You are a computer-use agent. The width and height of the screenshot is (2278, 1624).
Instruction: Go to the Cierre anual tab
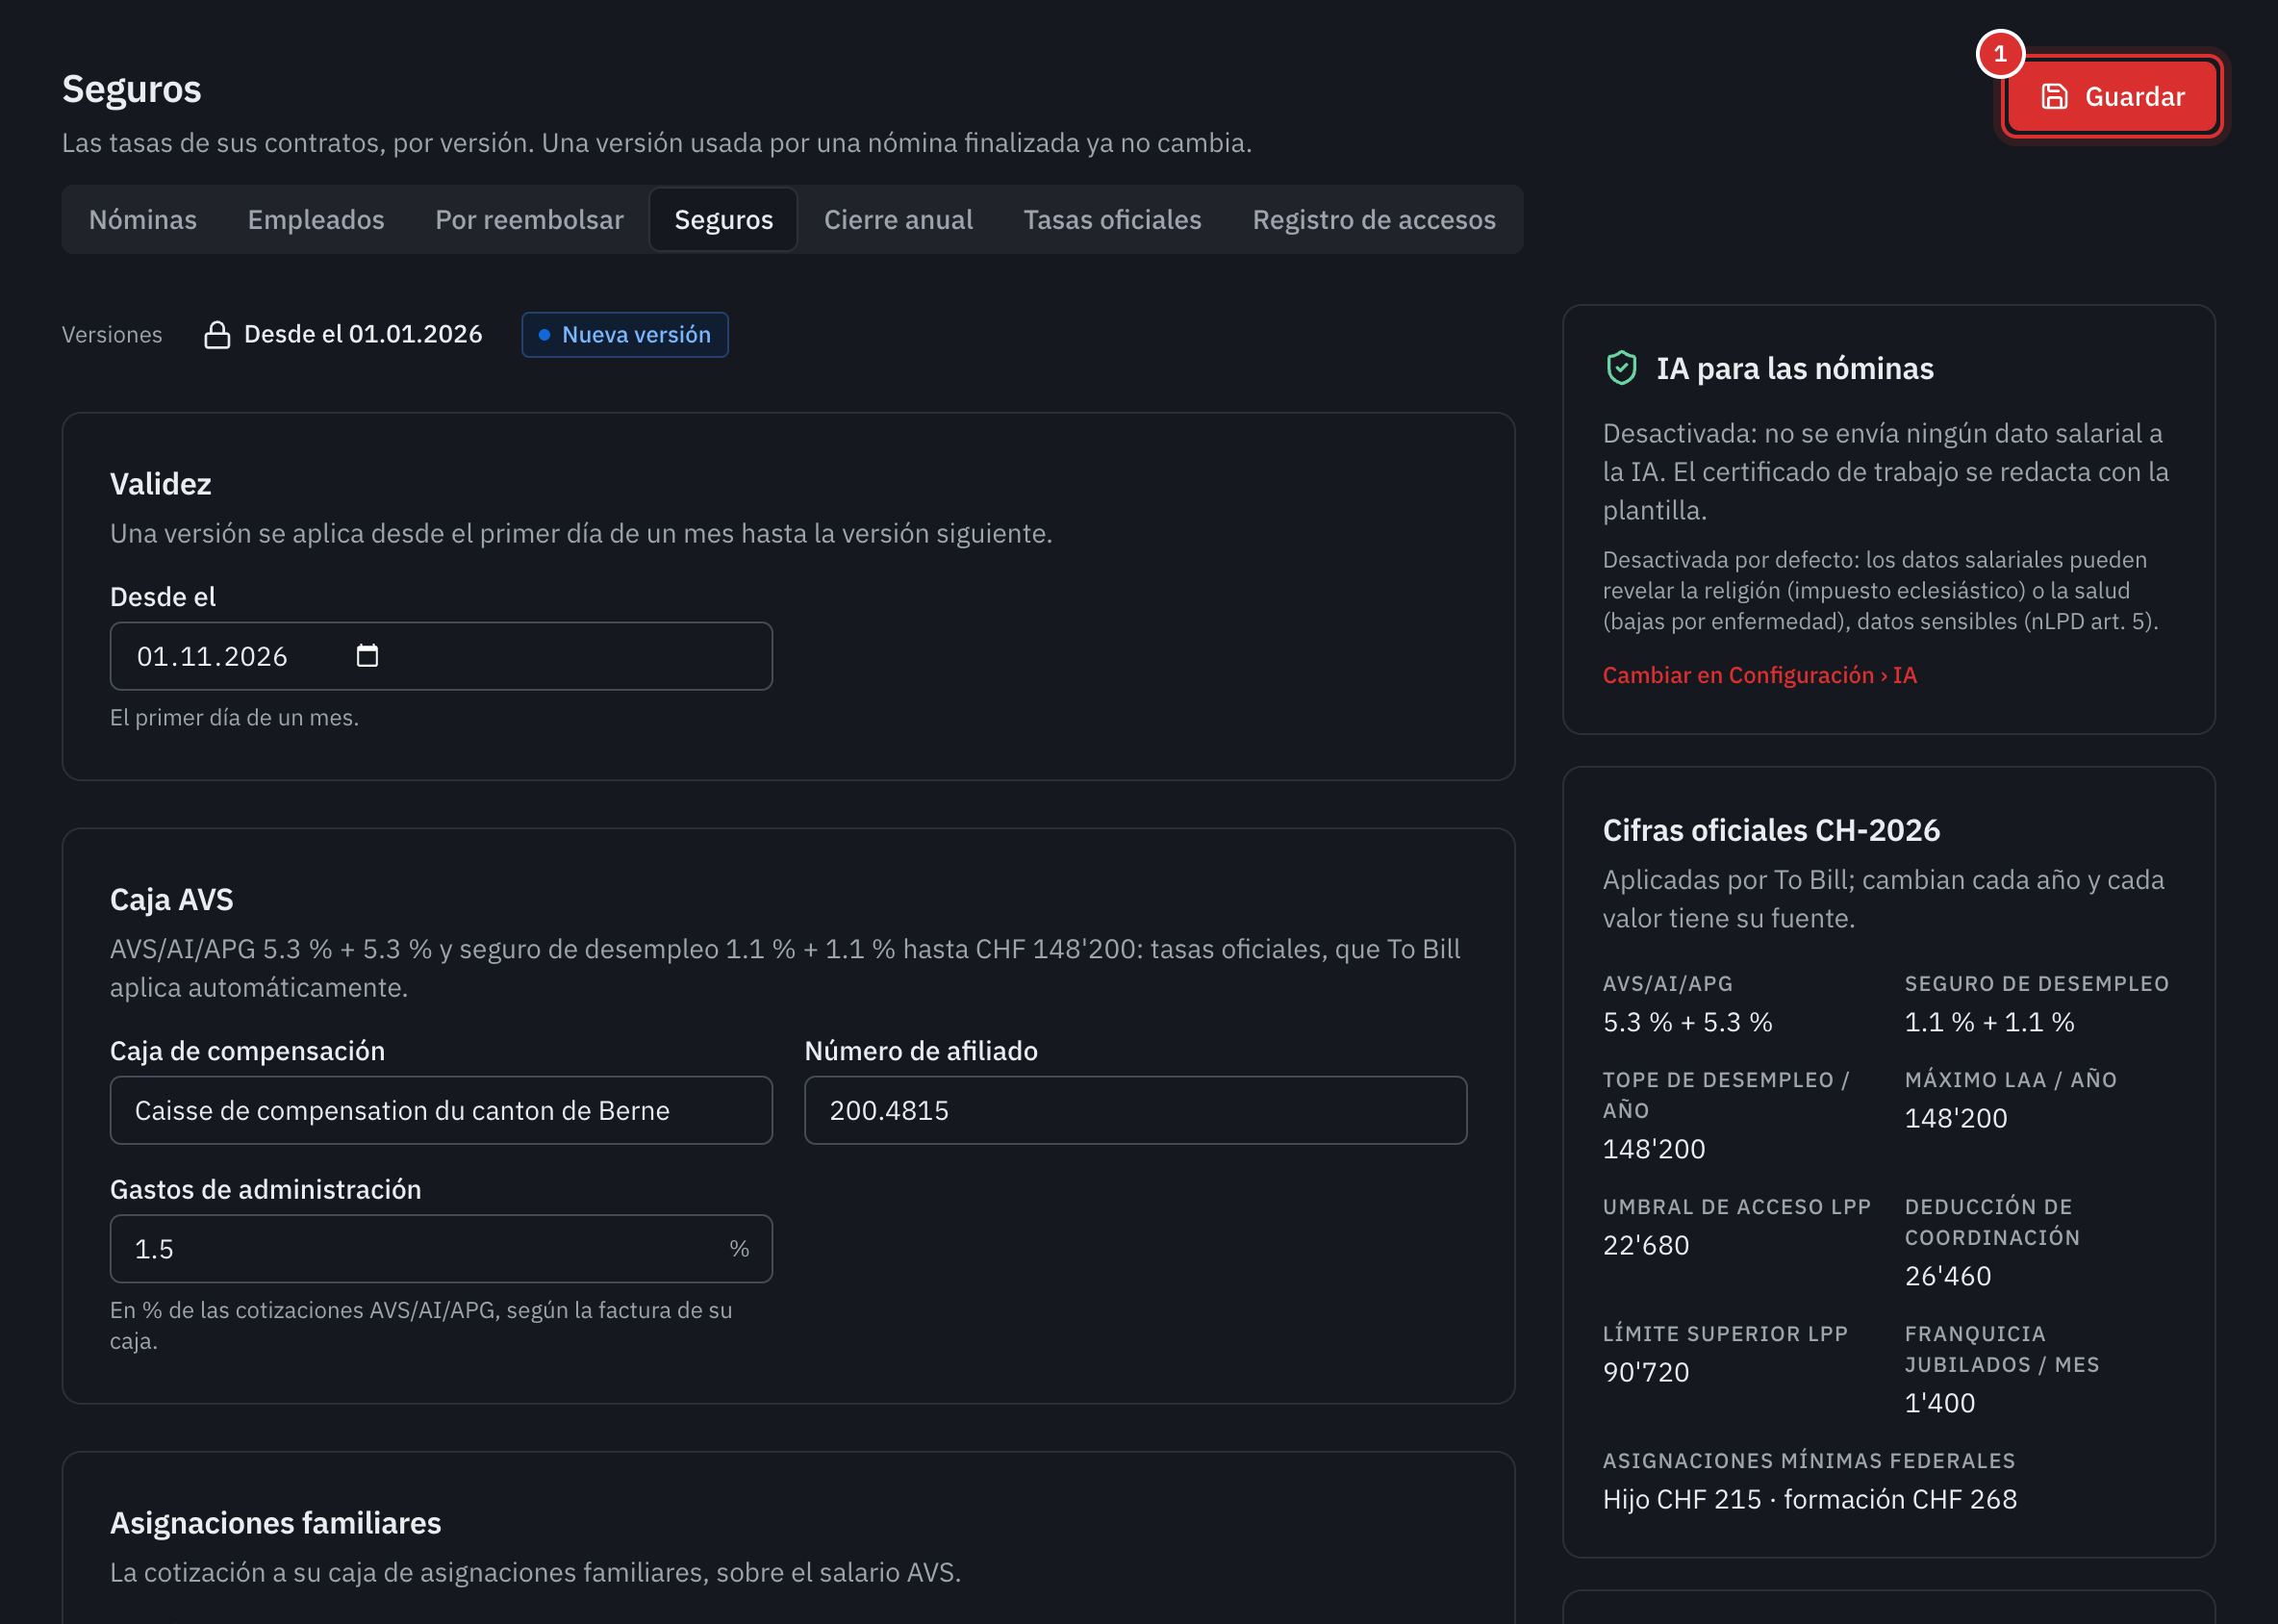tap(898, 219)
